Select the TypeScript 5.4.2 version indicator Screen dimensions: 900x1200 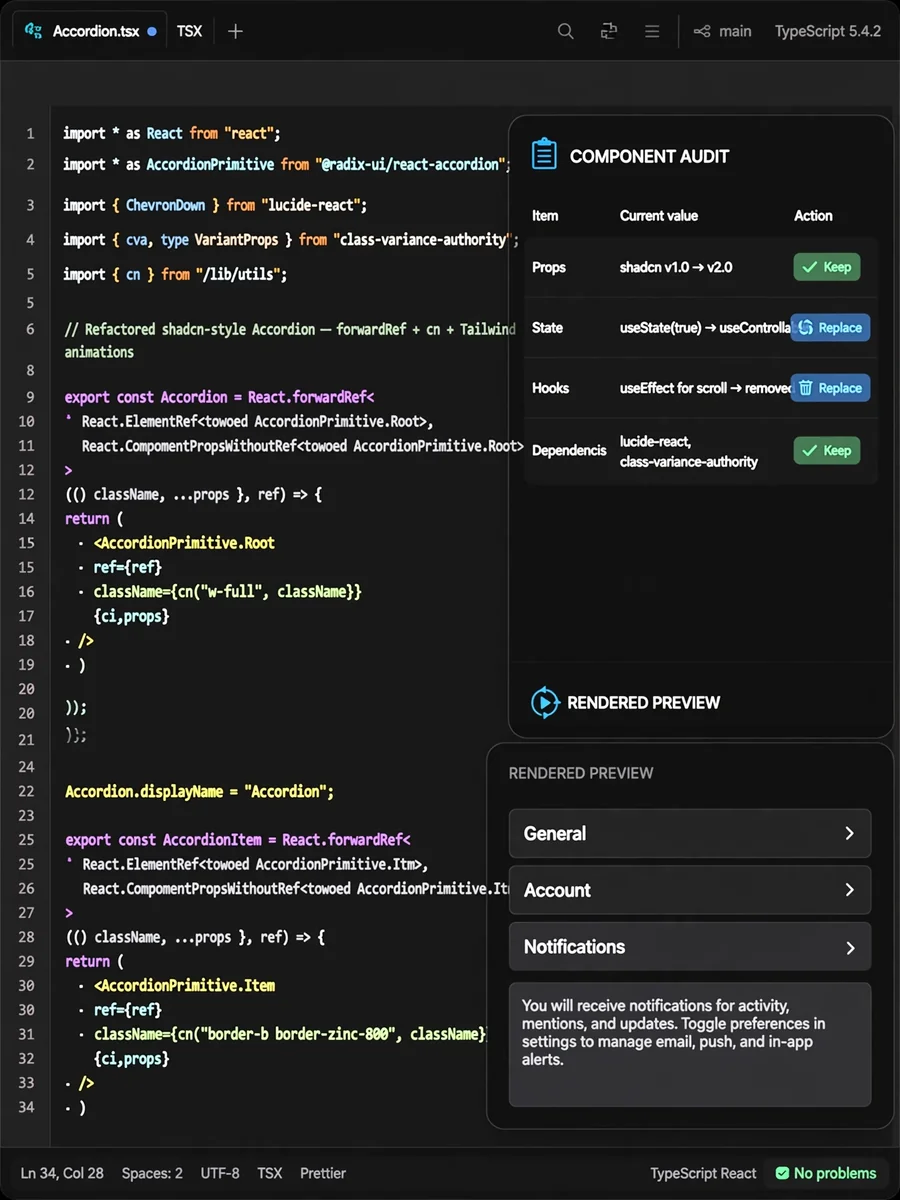[x=828, y=31]
